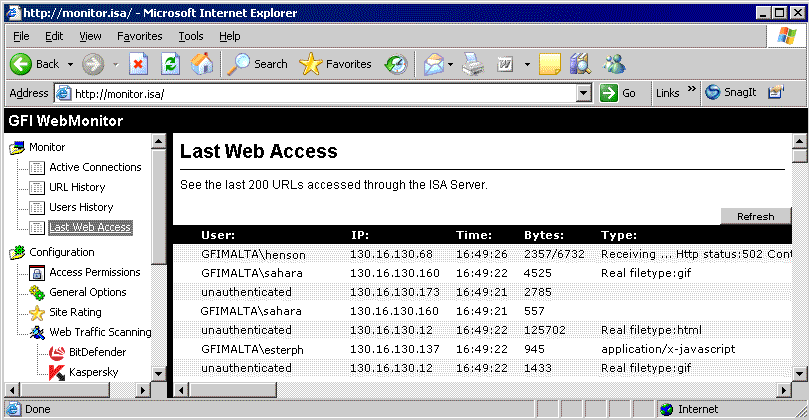This screenshot has width=809, height=420.
Task: Click application/x-javascript type text
Action: coord(668,349)
